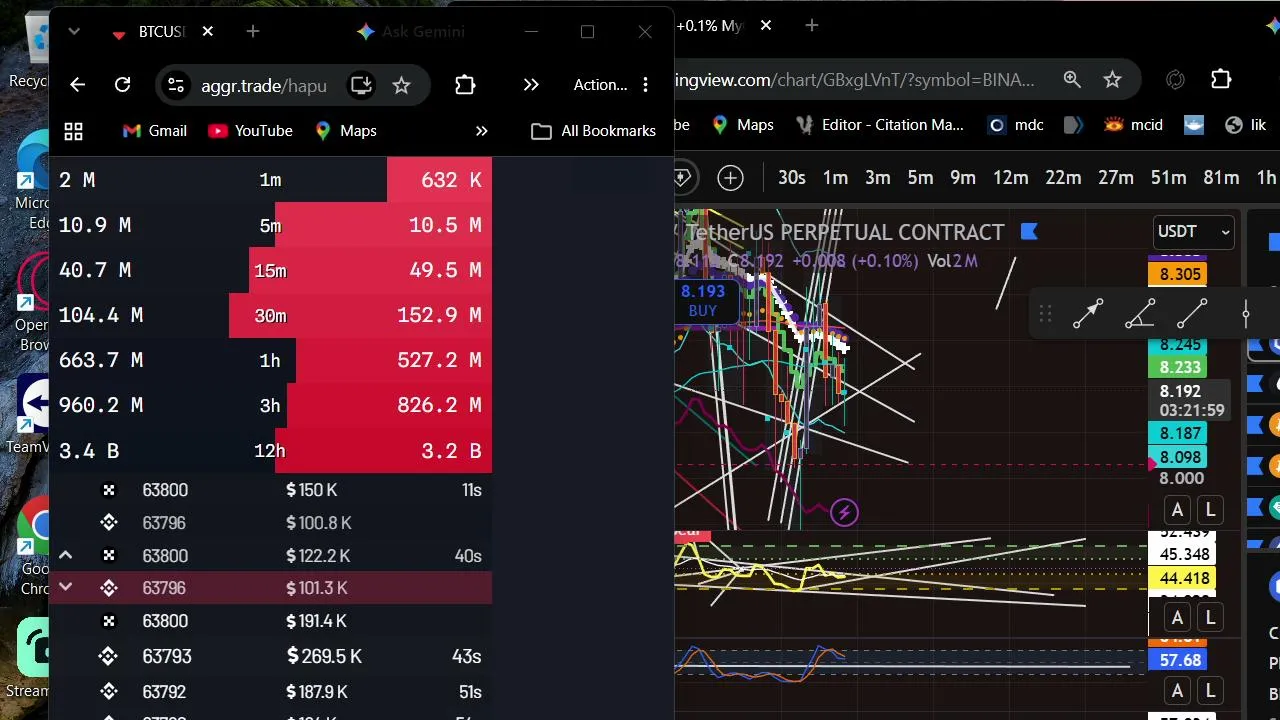This screenshot has width=1280, height=720.
Task: Reload the aggr.trade page
Action: click(122, 85)
